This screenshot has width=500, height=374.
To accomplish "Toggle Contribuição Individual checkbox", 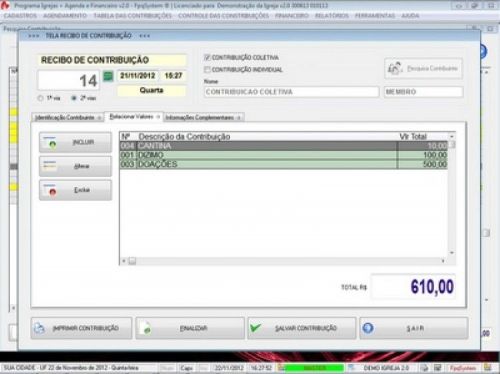I will tap(207, 69).
